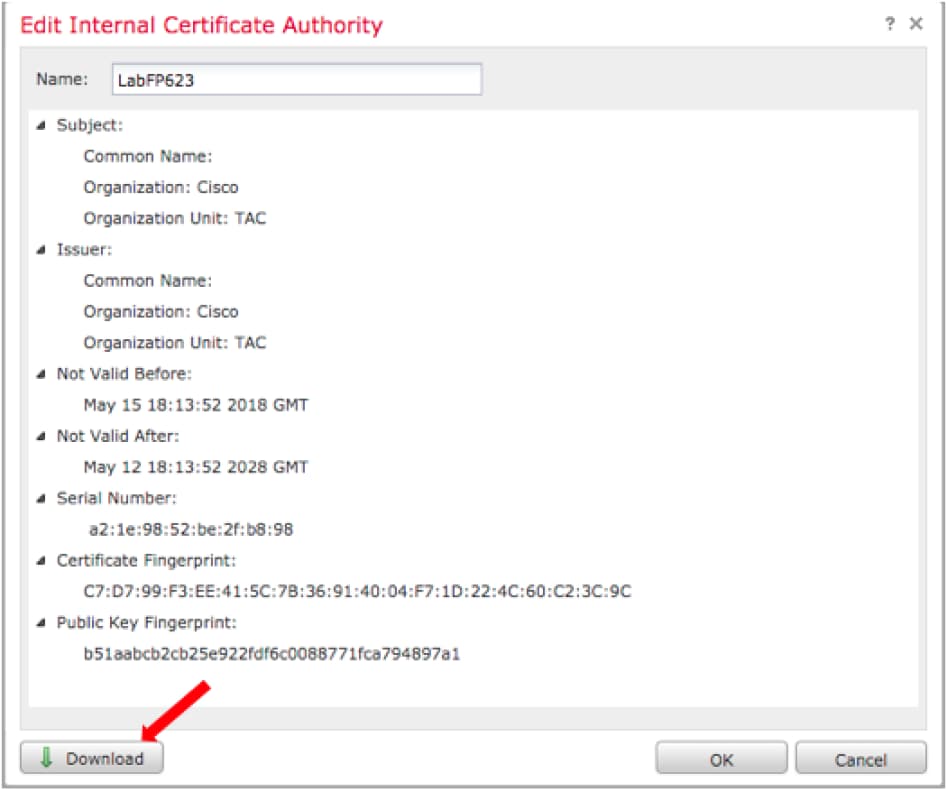Collapse the Serial Number section

[x=41, y=499]
